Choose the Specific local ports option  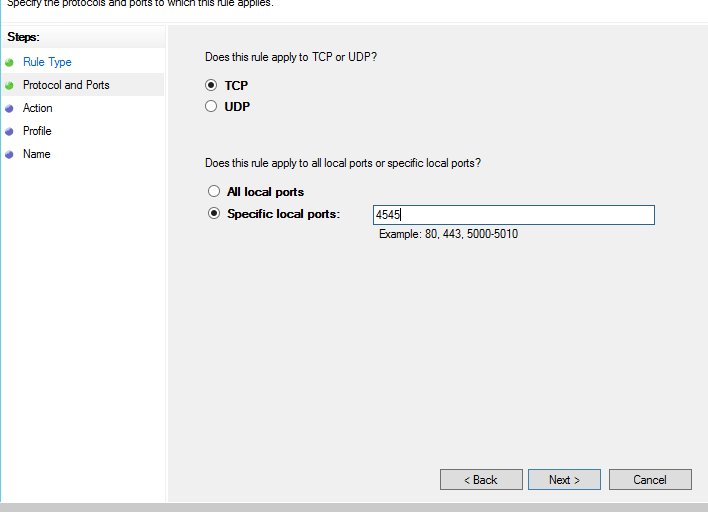pos(214,213)
